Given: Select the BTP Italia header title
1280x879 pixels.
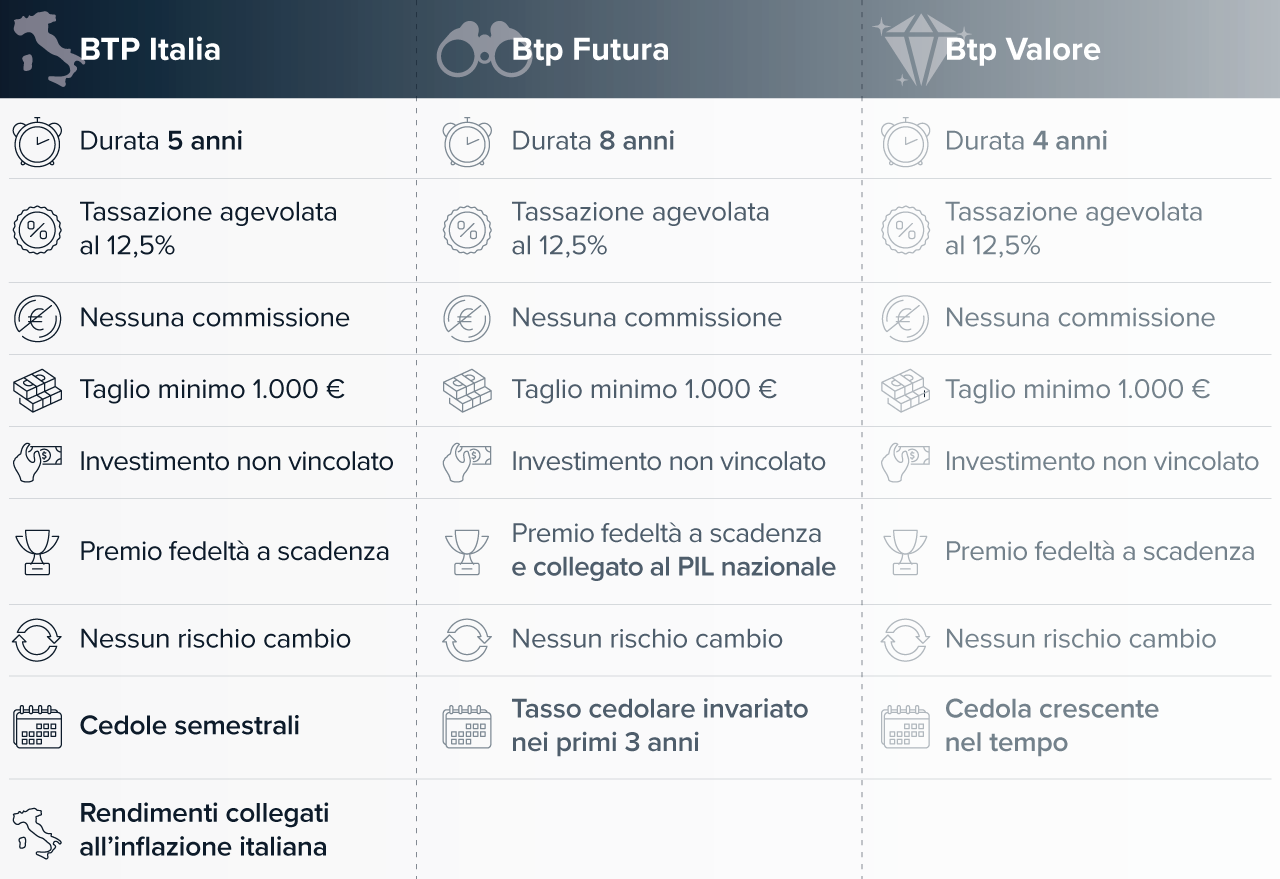Looking at the screenshot, I should 150,50.
